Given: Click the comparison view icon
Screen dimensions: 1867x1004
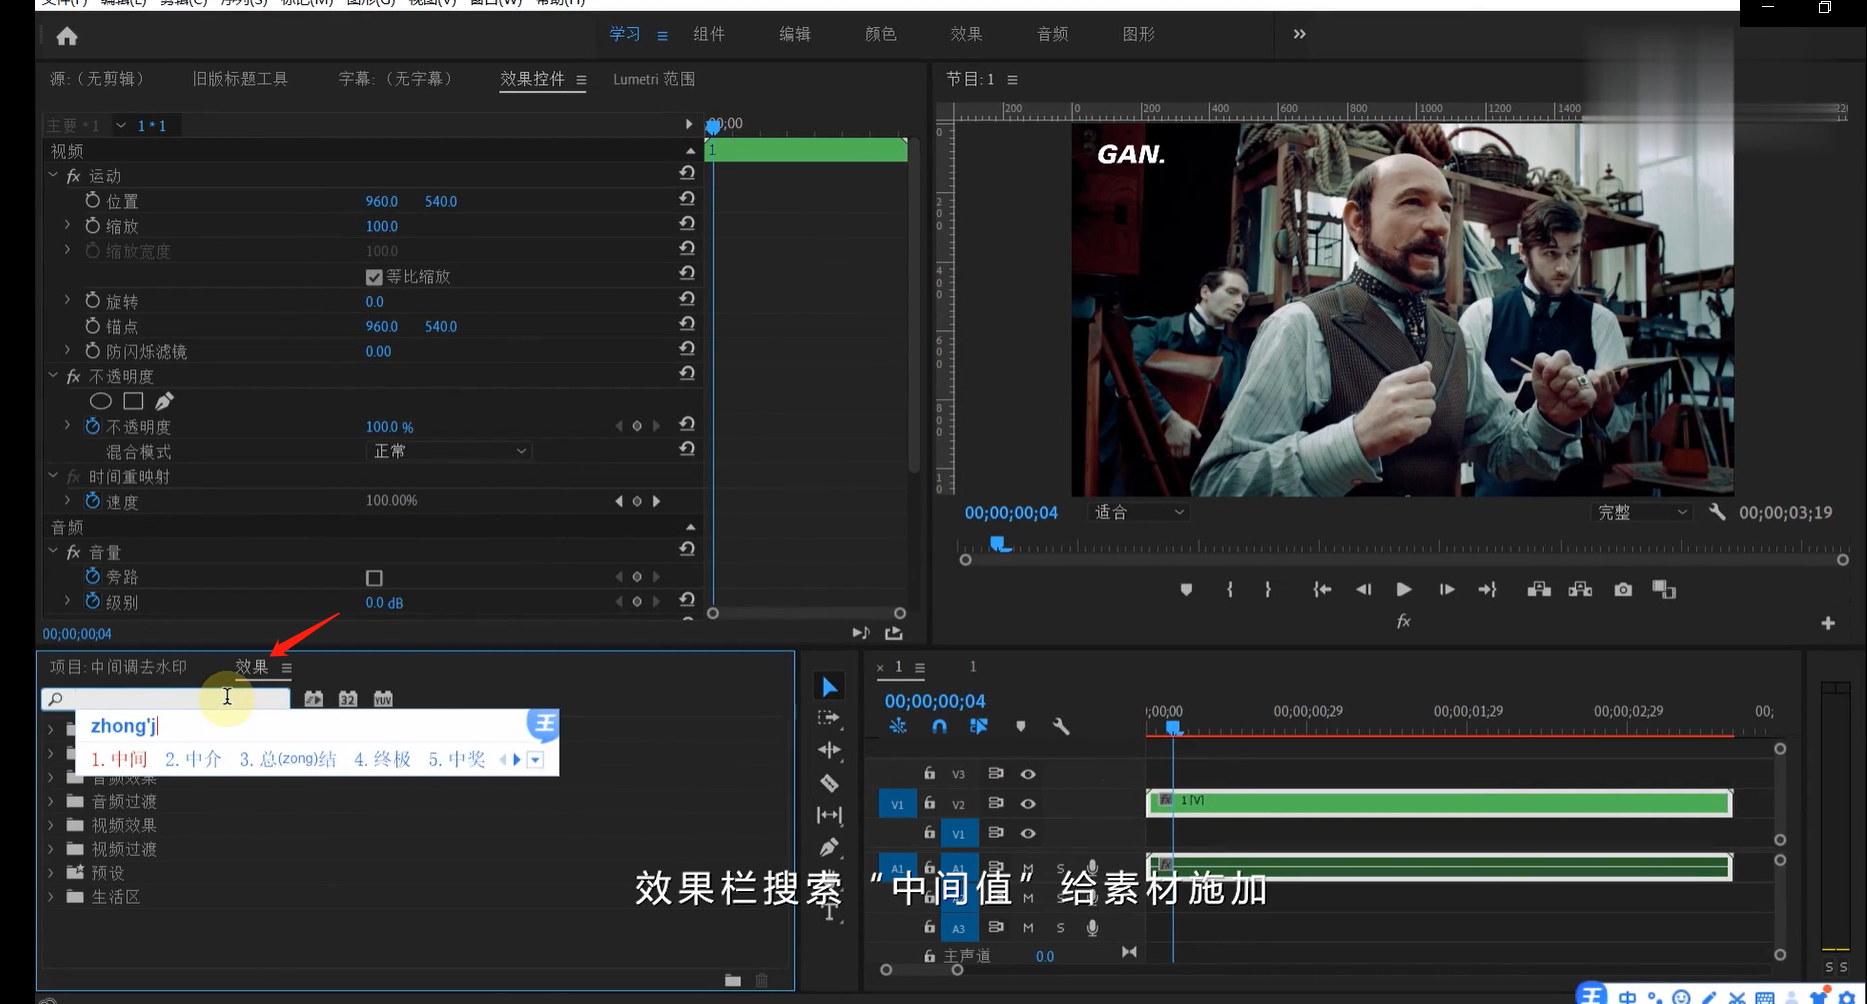Looking at the screenshot, I should click(x=1664, y=590).
